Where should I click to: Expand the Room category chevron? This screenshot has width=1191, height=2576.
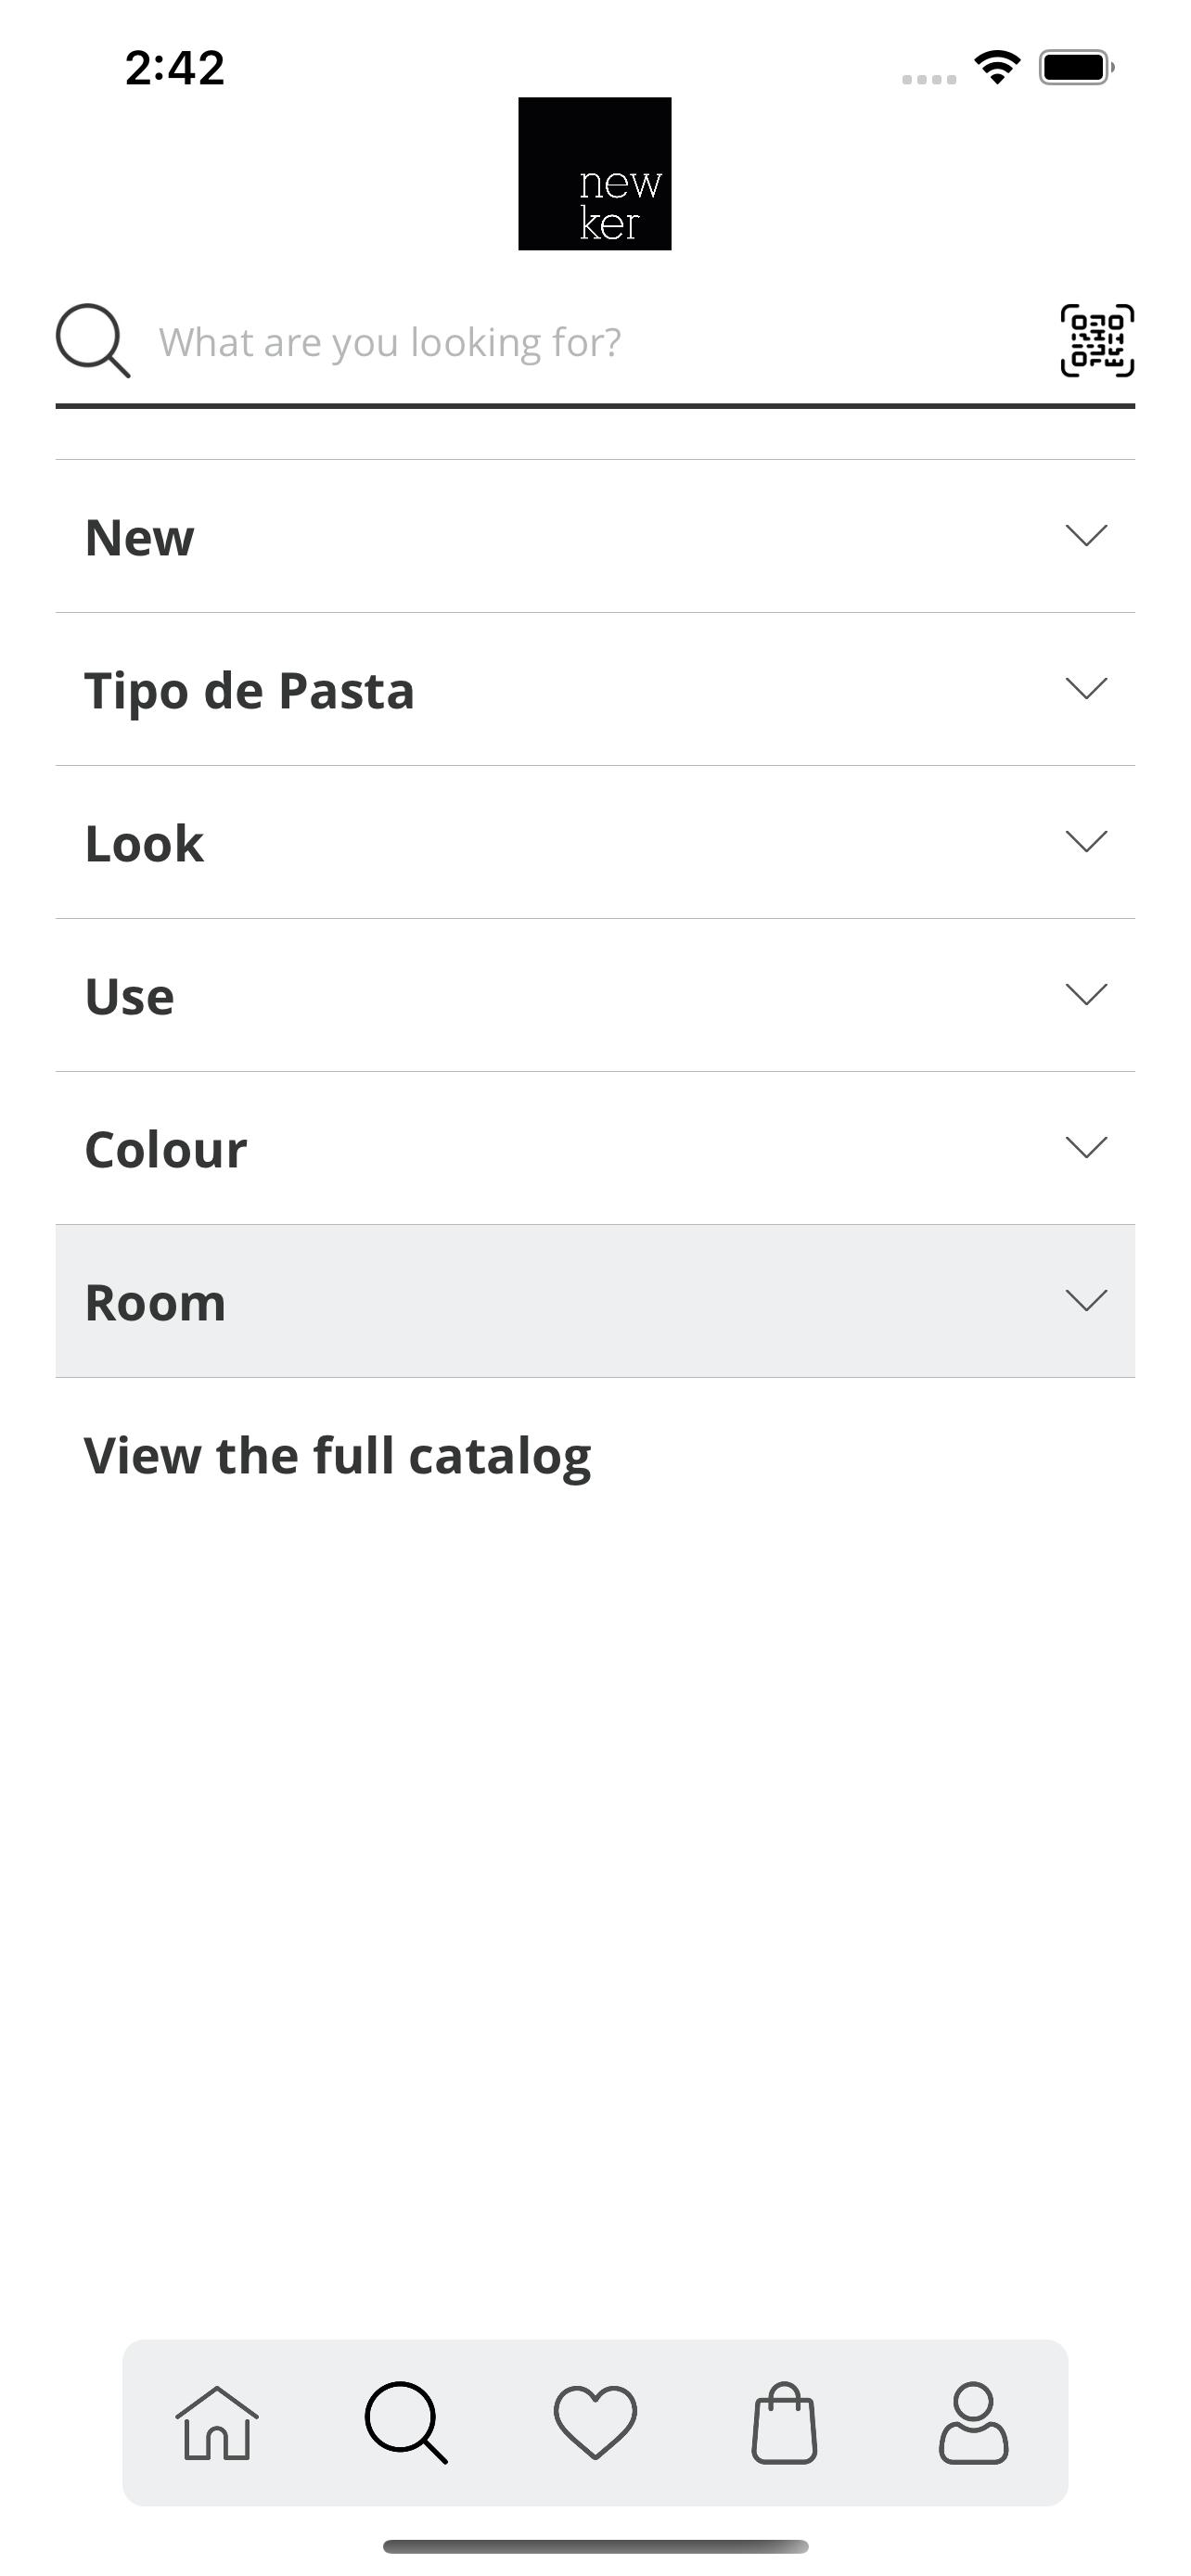pos(1086,1300)
